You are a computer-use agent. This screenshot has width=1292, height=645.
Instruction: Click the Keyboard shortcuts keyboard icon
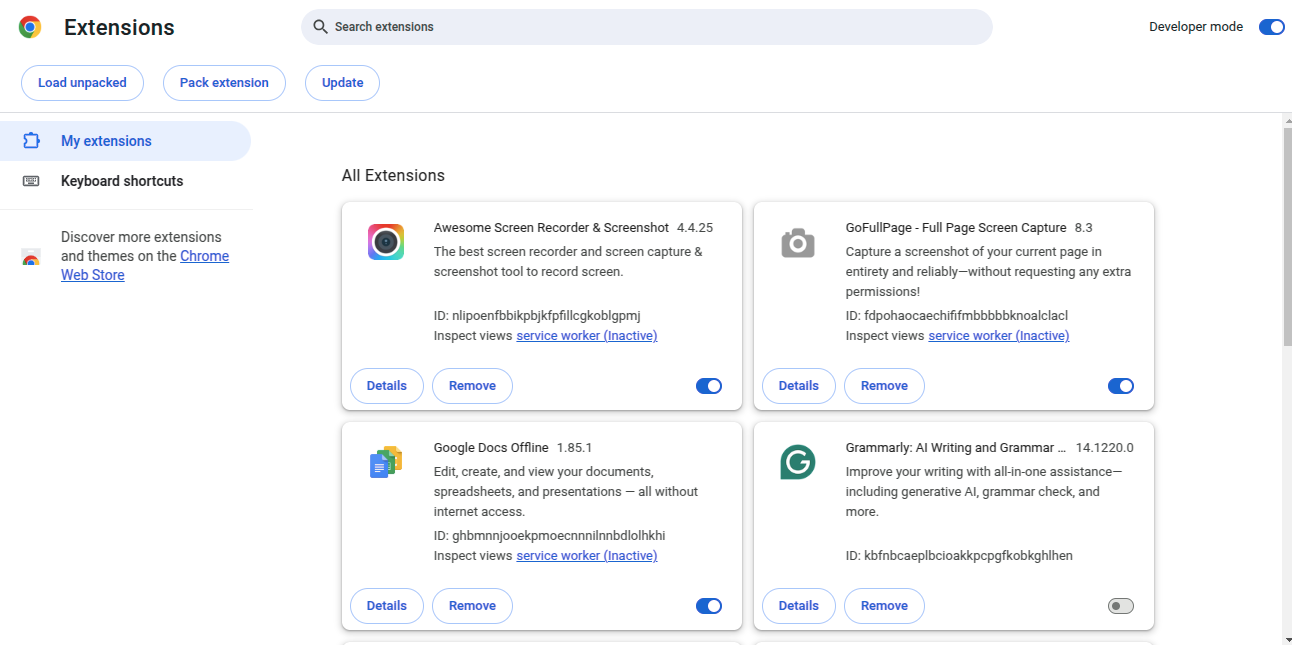pos(31,181)
